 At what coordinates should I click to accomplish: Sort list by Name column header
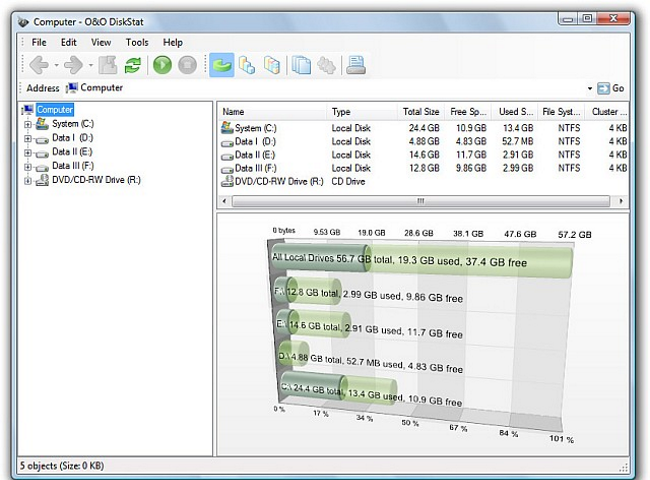[272, 112]
